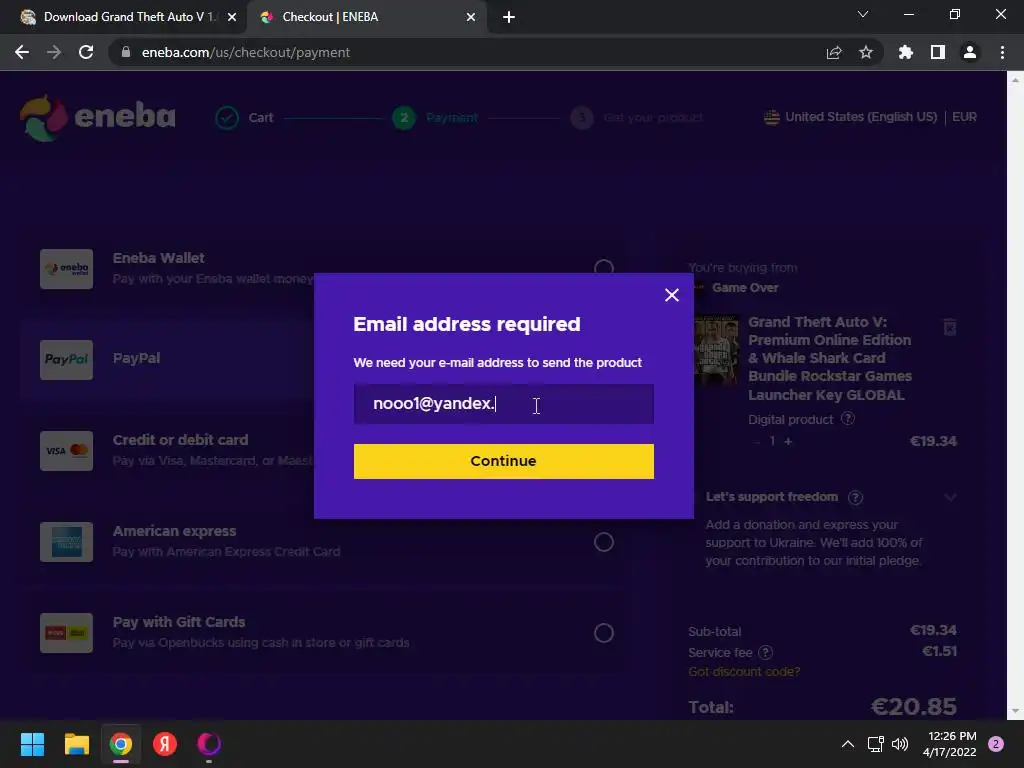This screenshot has width=1024, height=768.
Task: Toggle the Chrome side panel
Action: pyautogui.click(x=938, y=52)
